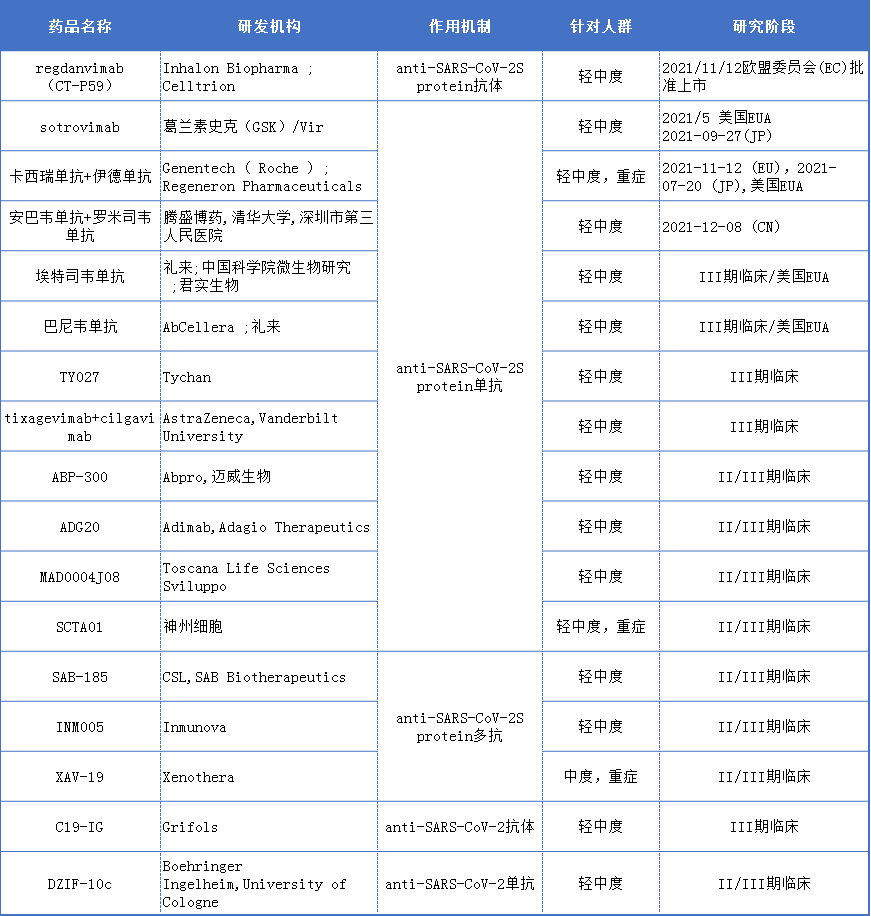Click the Tychan developer cell
This screenshot has width=871, height=916.
coord(269,377)
